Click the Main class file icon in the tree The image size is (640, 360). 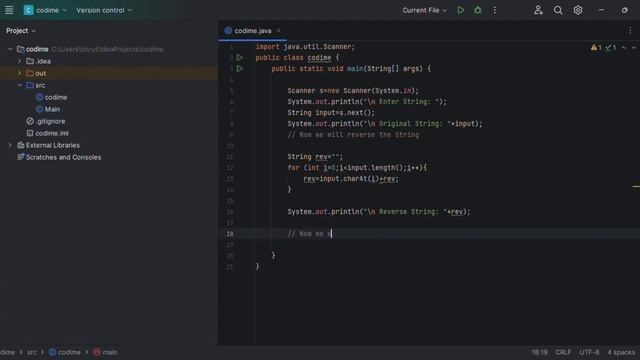coord(40,109)
